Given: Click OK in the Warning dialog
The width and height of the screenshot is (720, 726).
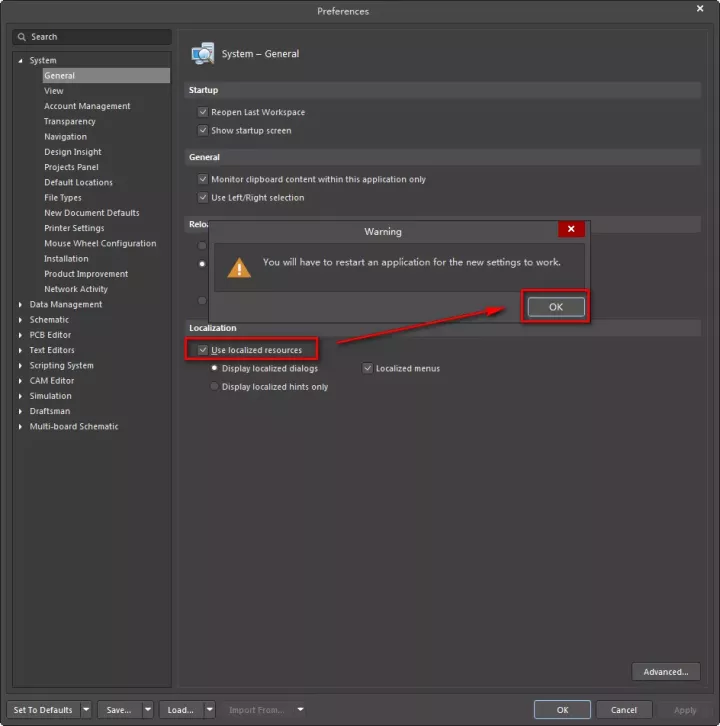Looking at the screenshot, I should coord(556,307).
